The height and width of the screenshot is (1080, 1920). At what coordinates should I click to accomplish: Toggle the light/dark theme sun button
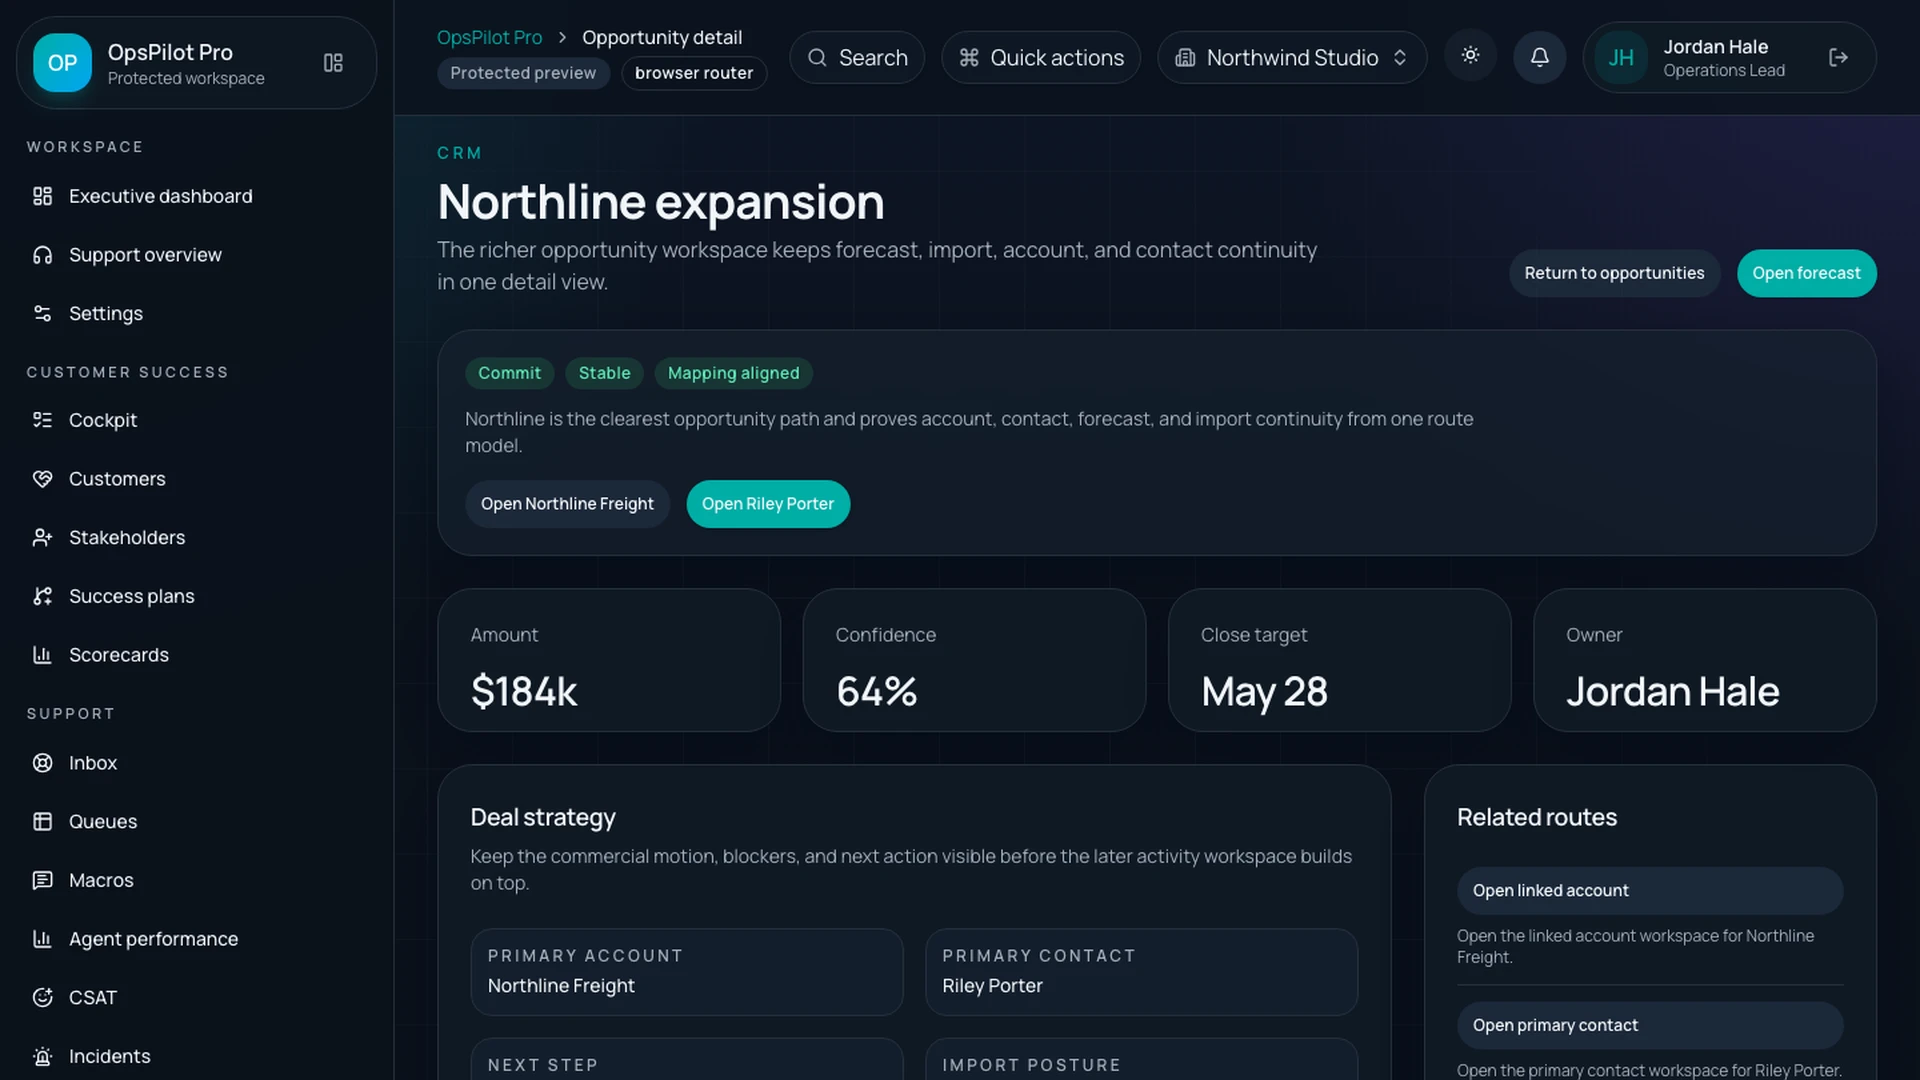click(1470, 56)
